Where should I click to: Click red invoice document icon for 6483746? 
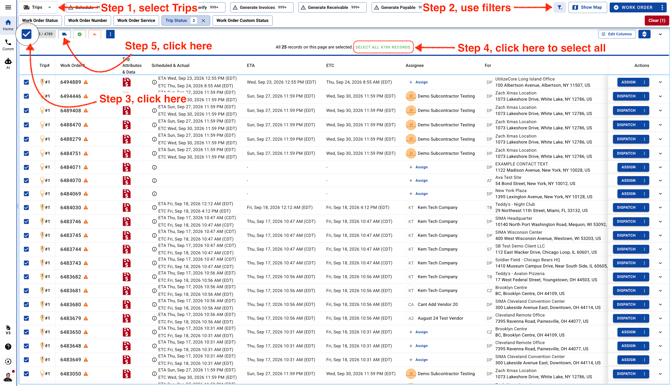pyautogui.click(x=126, y=221)
